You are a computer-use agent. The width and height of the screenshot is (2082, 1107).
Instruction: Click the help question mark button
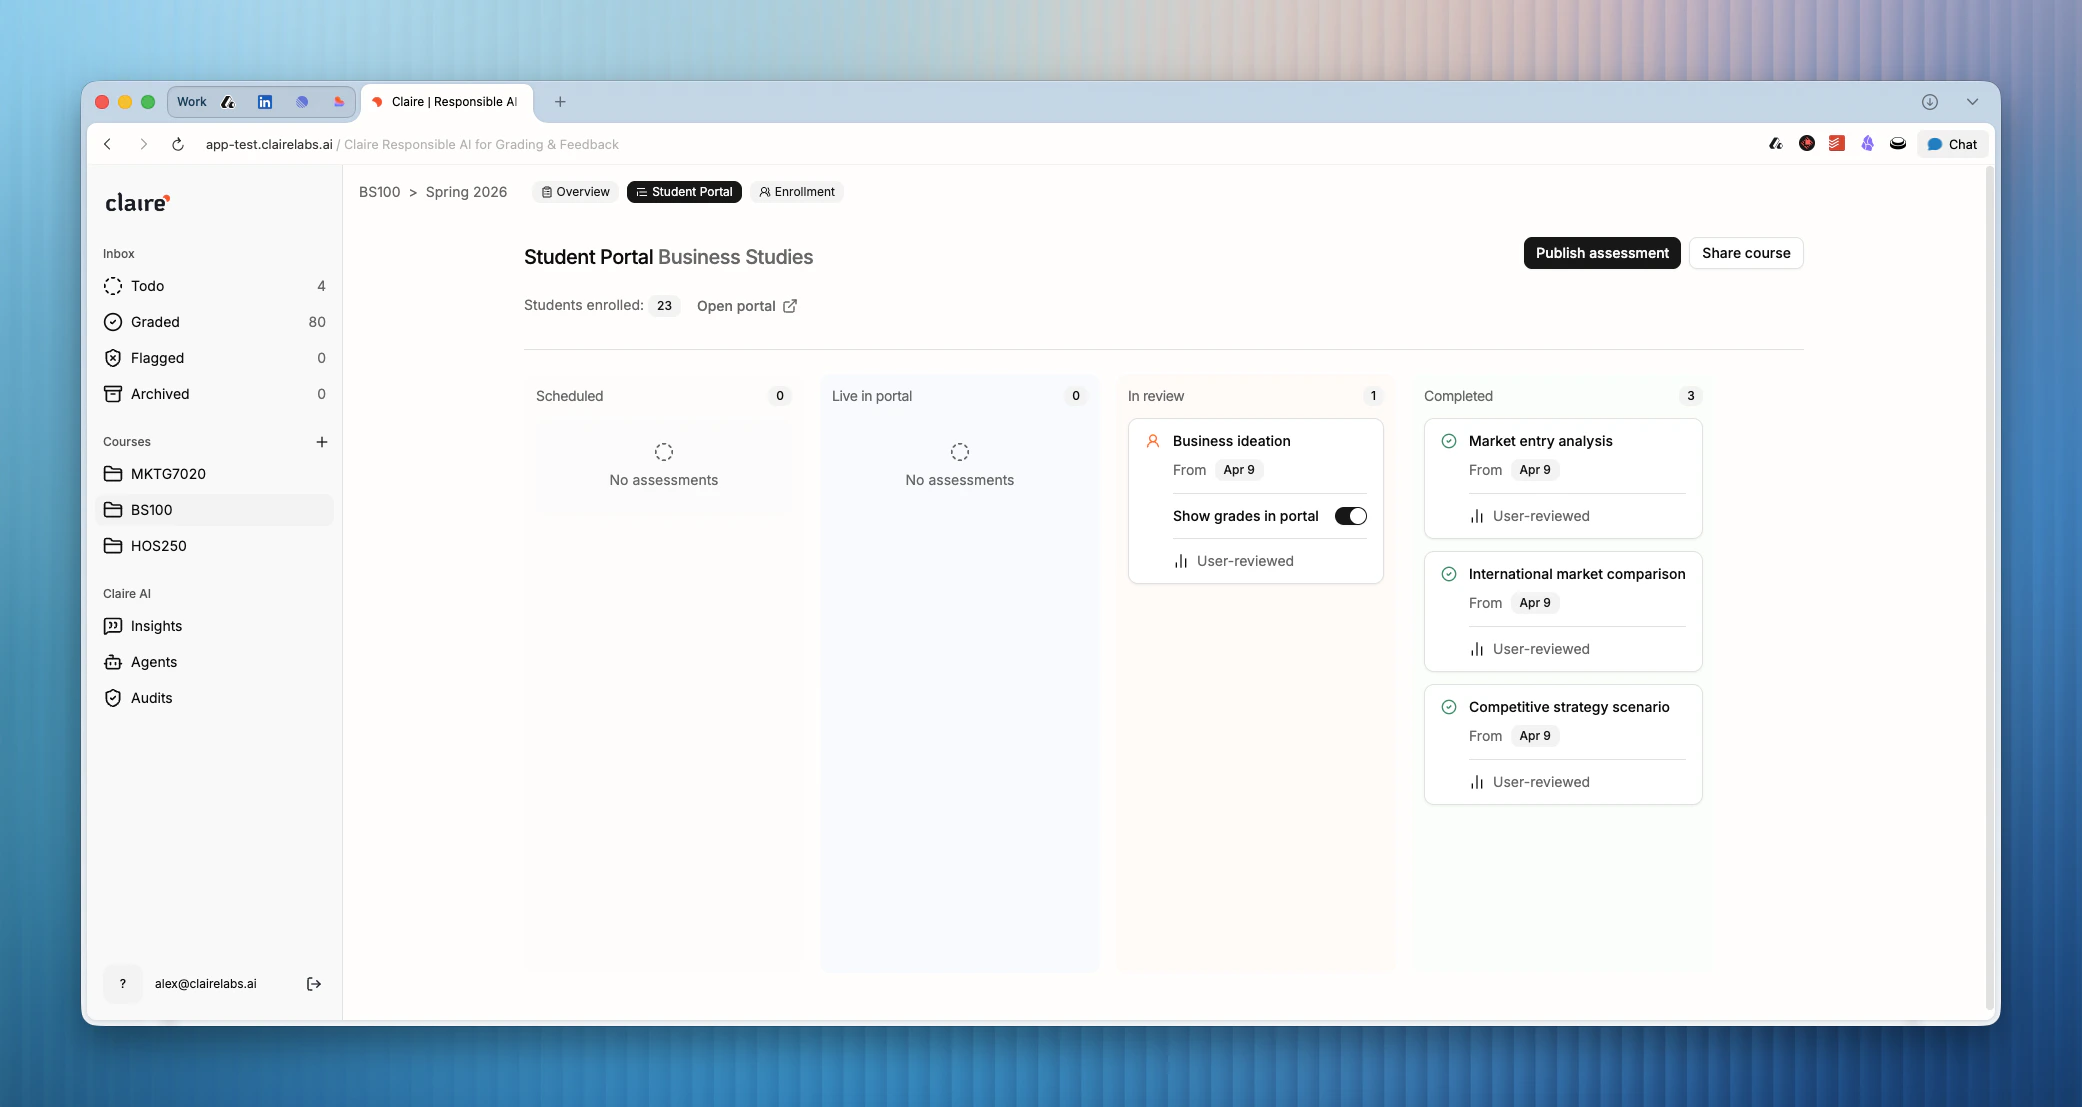123,984
